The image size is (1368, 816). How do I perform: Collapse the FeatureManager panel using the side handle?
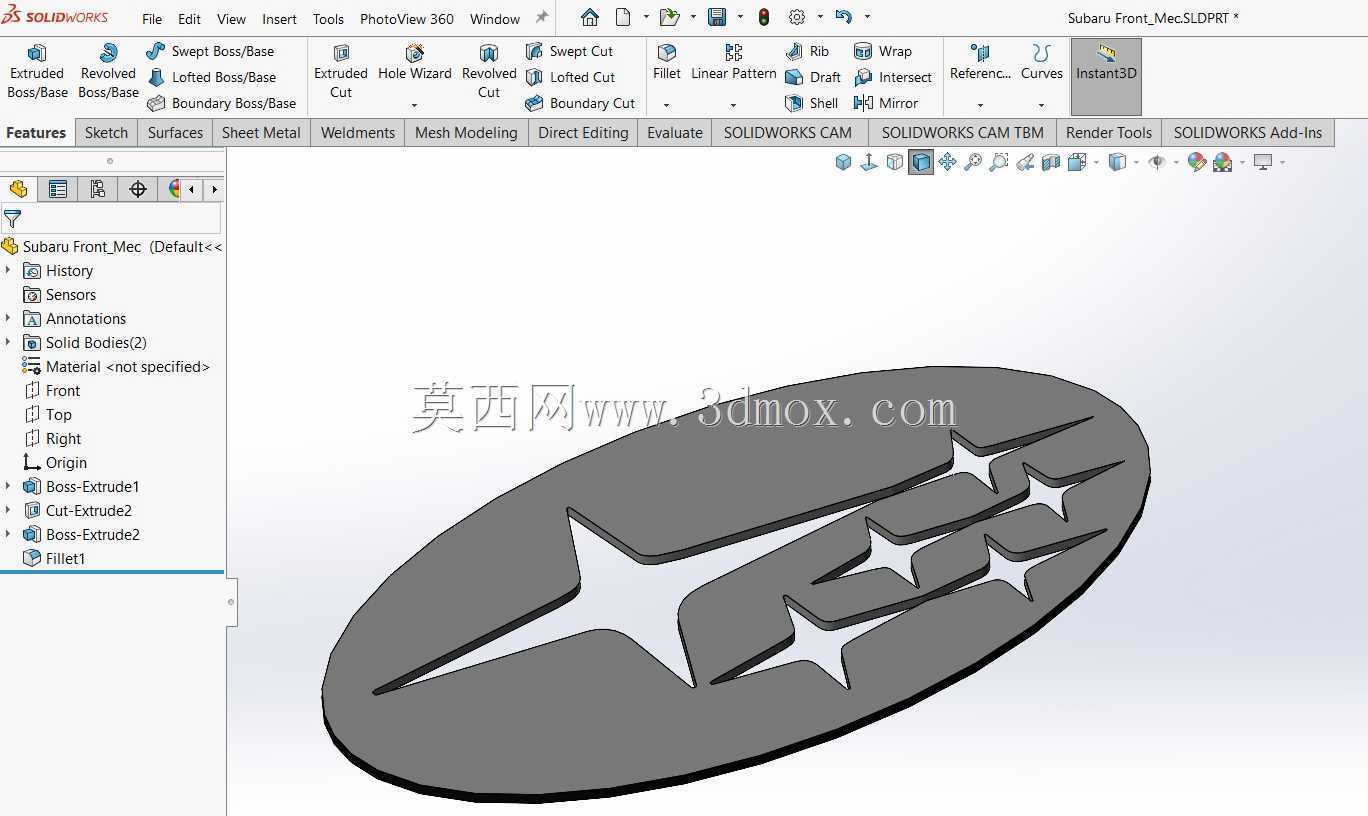pos(231,602)
